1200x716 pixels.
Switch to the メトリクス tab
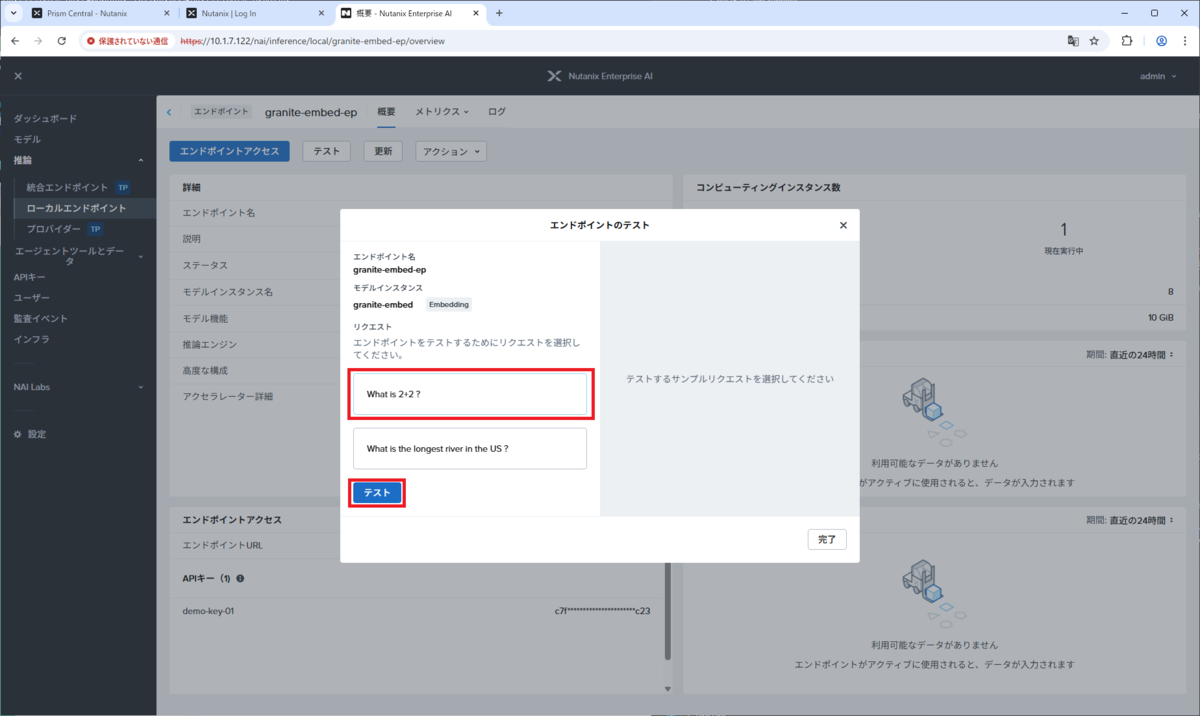[442, 112]
